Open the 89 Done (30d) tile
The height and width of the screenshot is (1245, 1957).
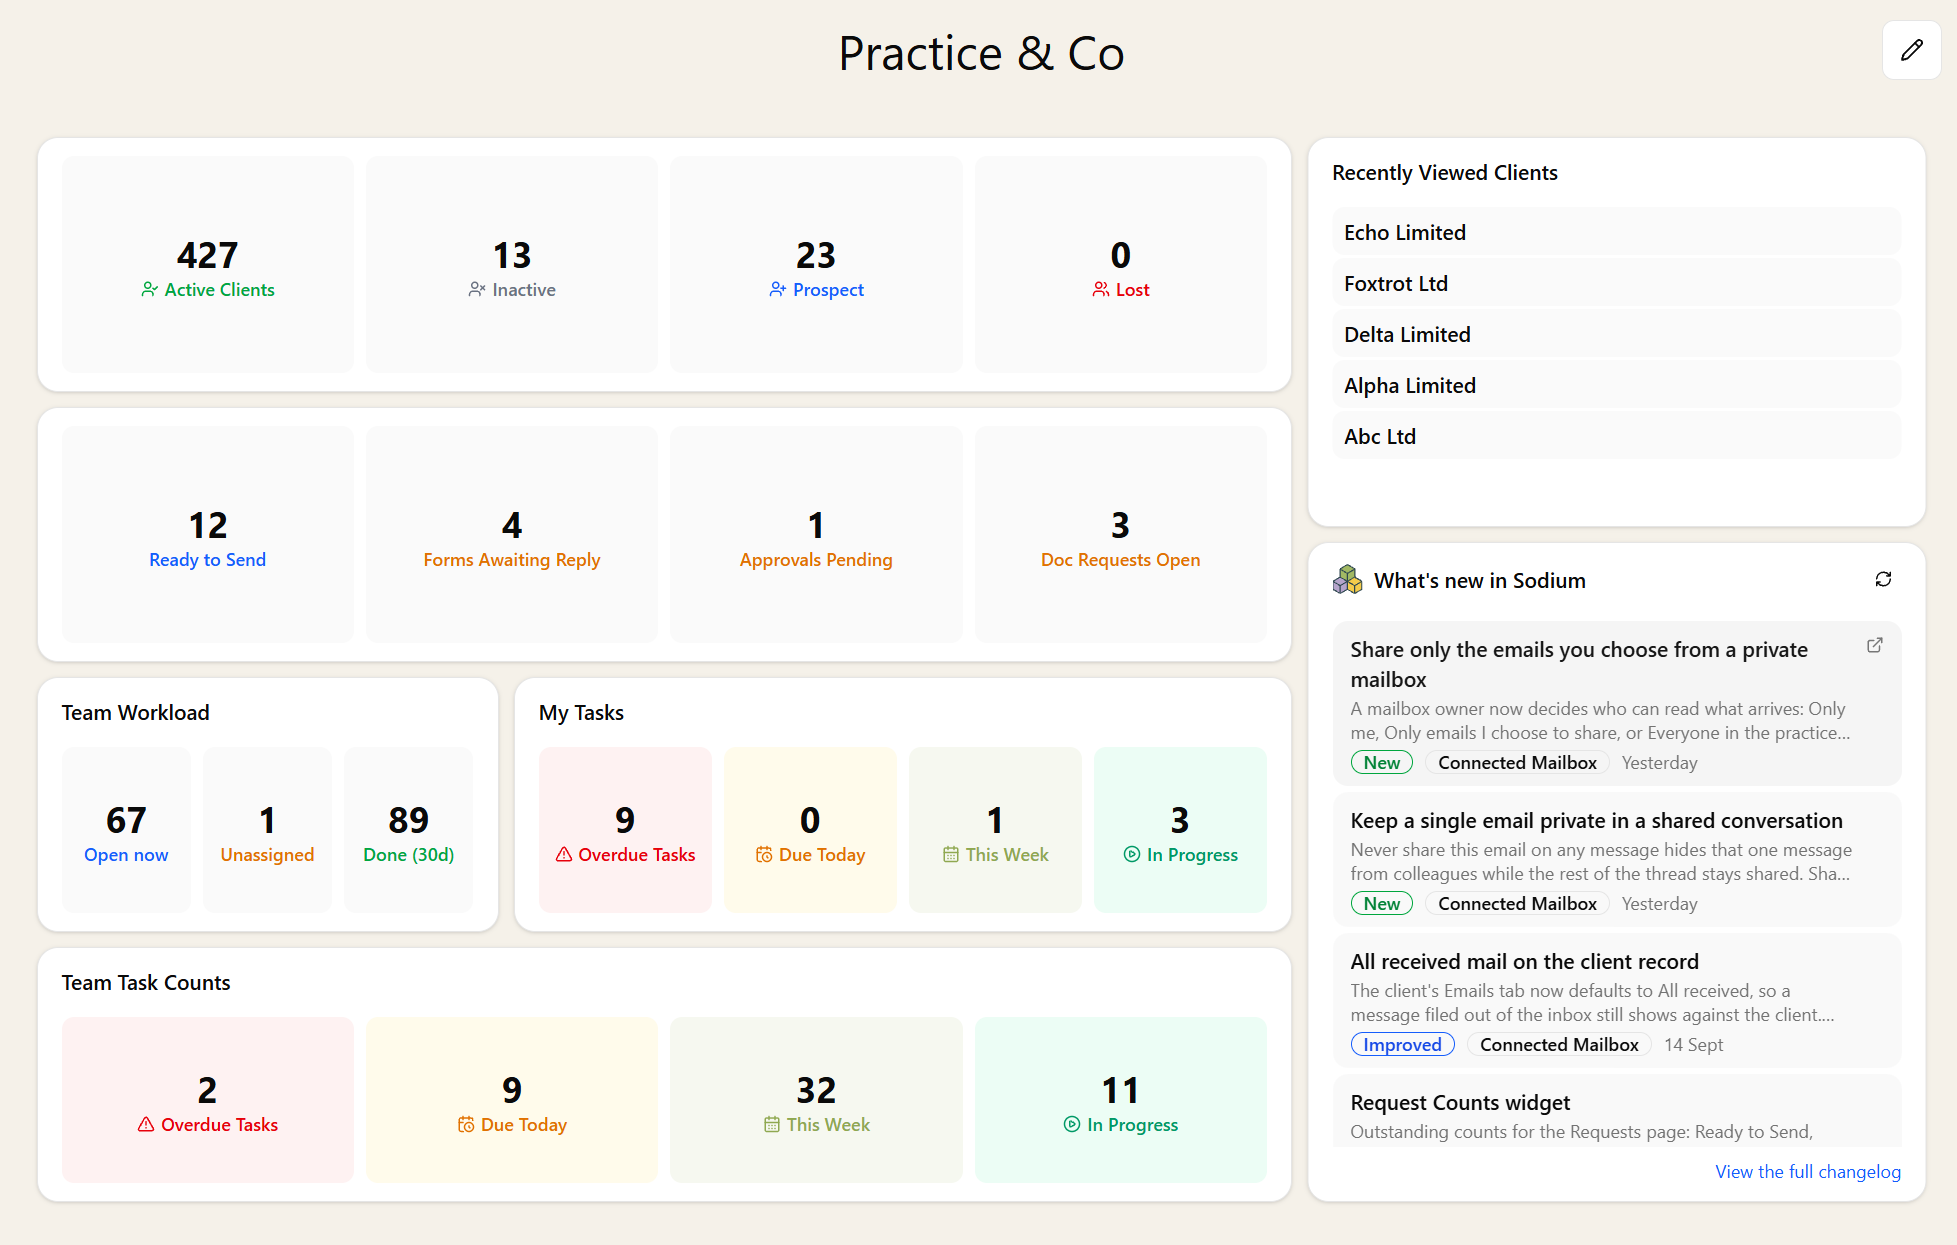point(408,830)
